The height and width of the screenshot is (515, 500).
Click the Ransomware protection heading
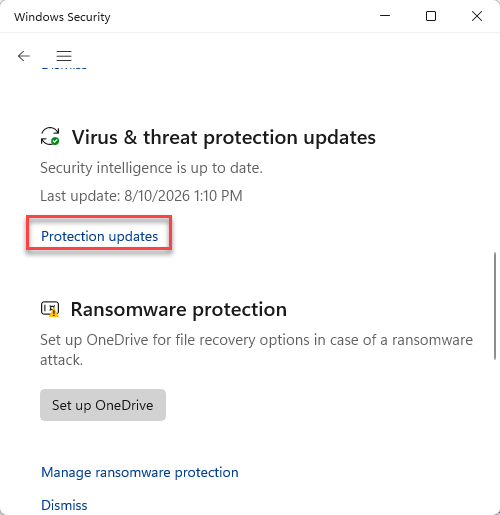[x=179, y=310]
